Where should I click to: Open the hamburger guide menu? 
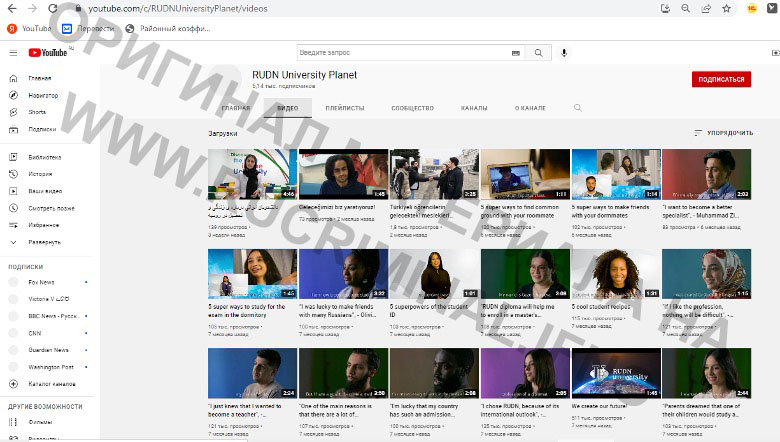(13, 53)
